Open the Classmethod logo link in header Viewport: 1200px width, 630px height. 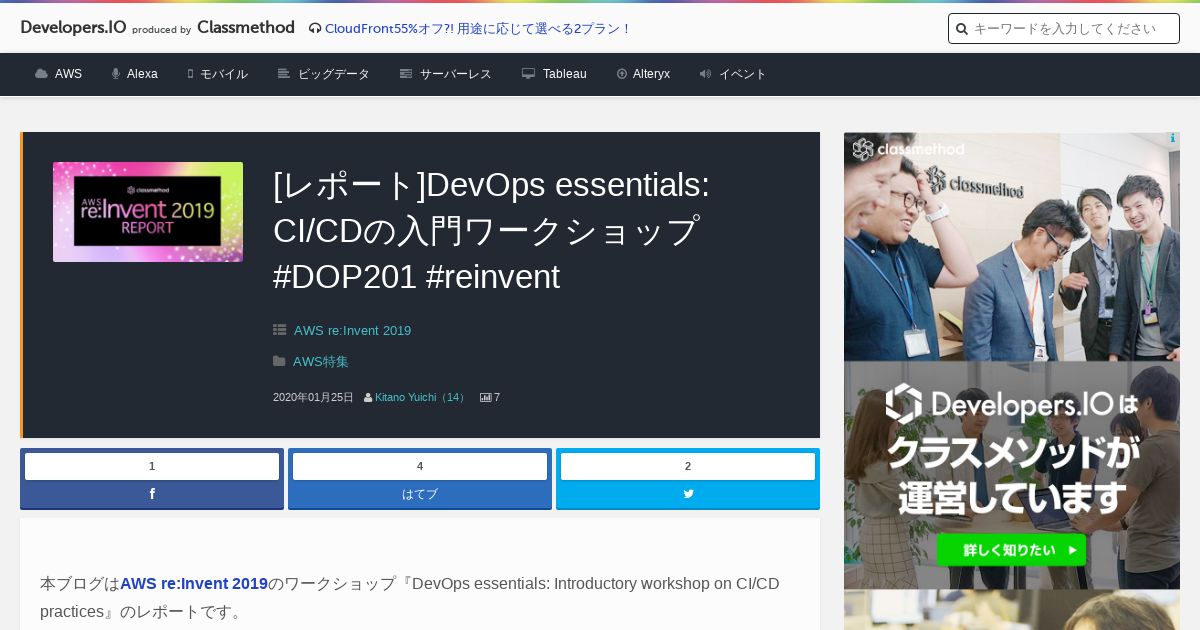[246, 28]
